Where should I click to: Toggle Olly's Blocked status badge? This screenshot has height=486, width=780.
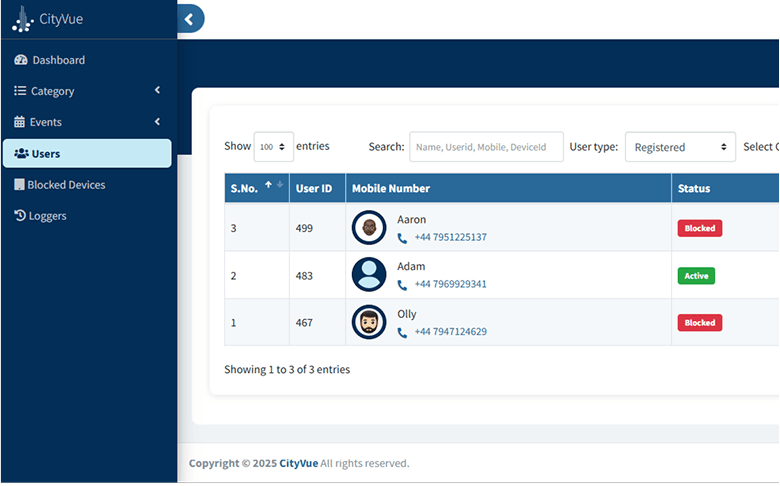click(699, 323)
